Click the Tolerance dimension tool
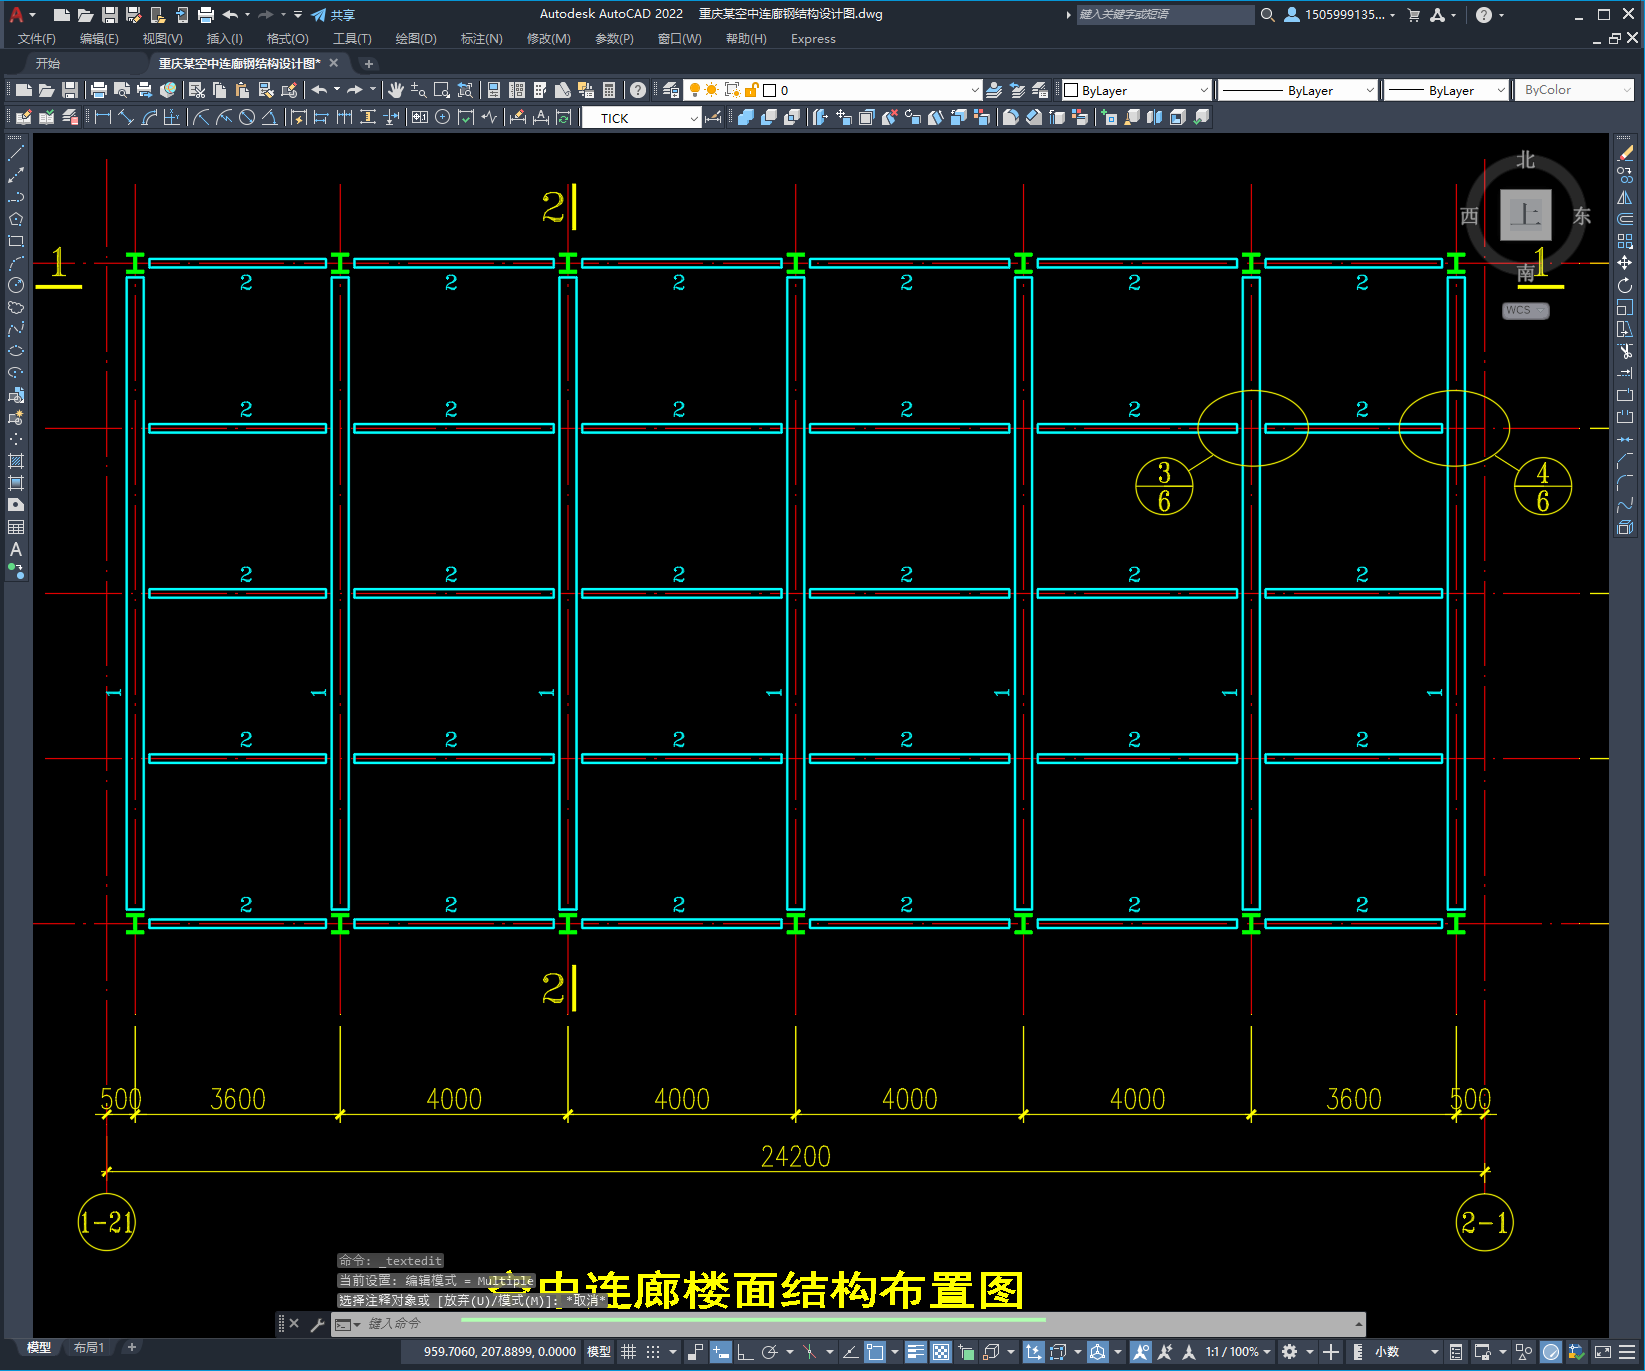This screenshot has width=1645, height=1371. tap(420, 117)
